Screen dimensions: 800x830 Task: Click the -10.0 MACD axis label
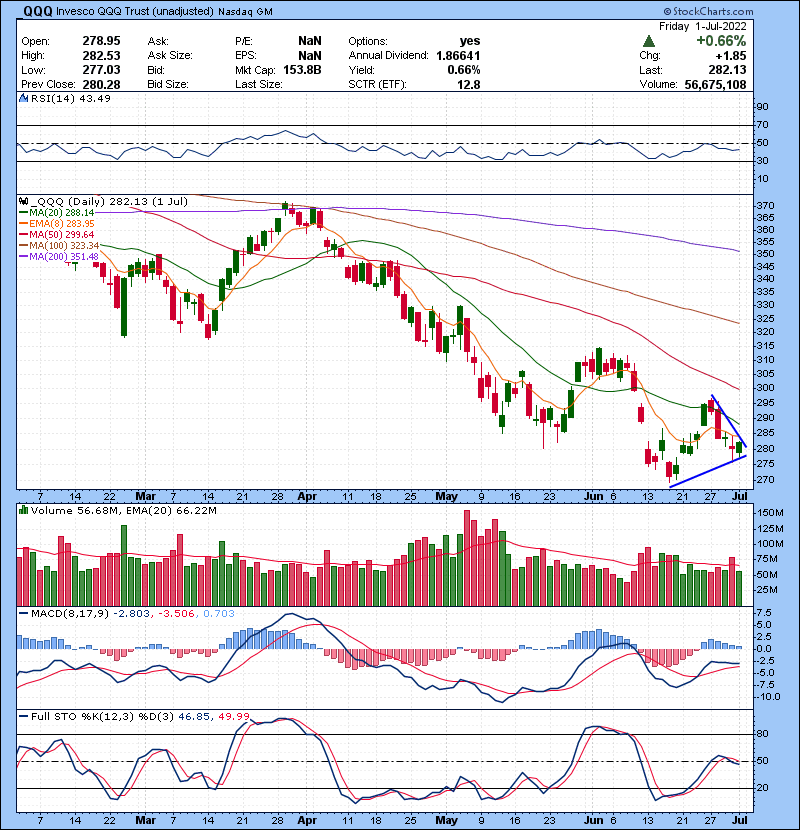click(769, 697)
